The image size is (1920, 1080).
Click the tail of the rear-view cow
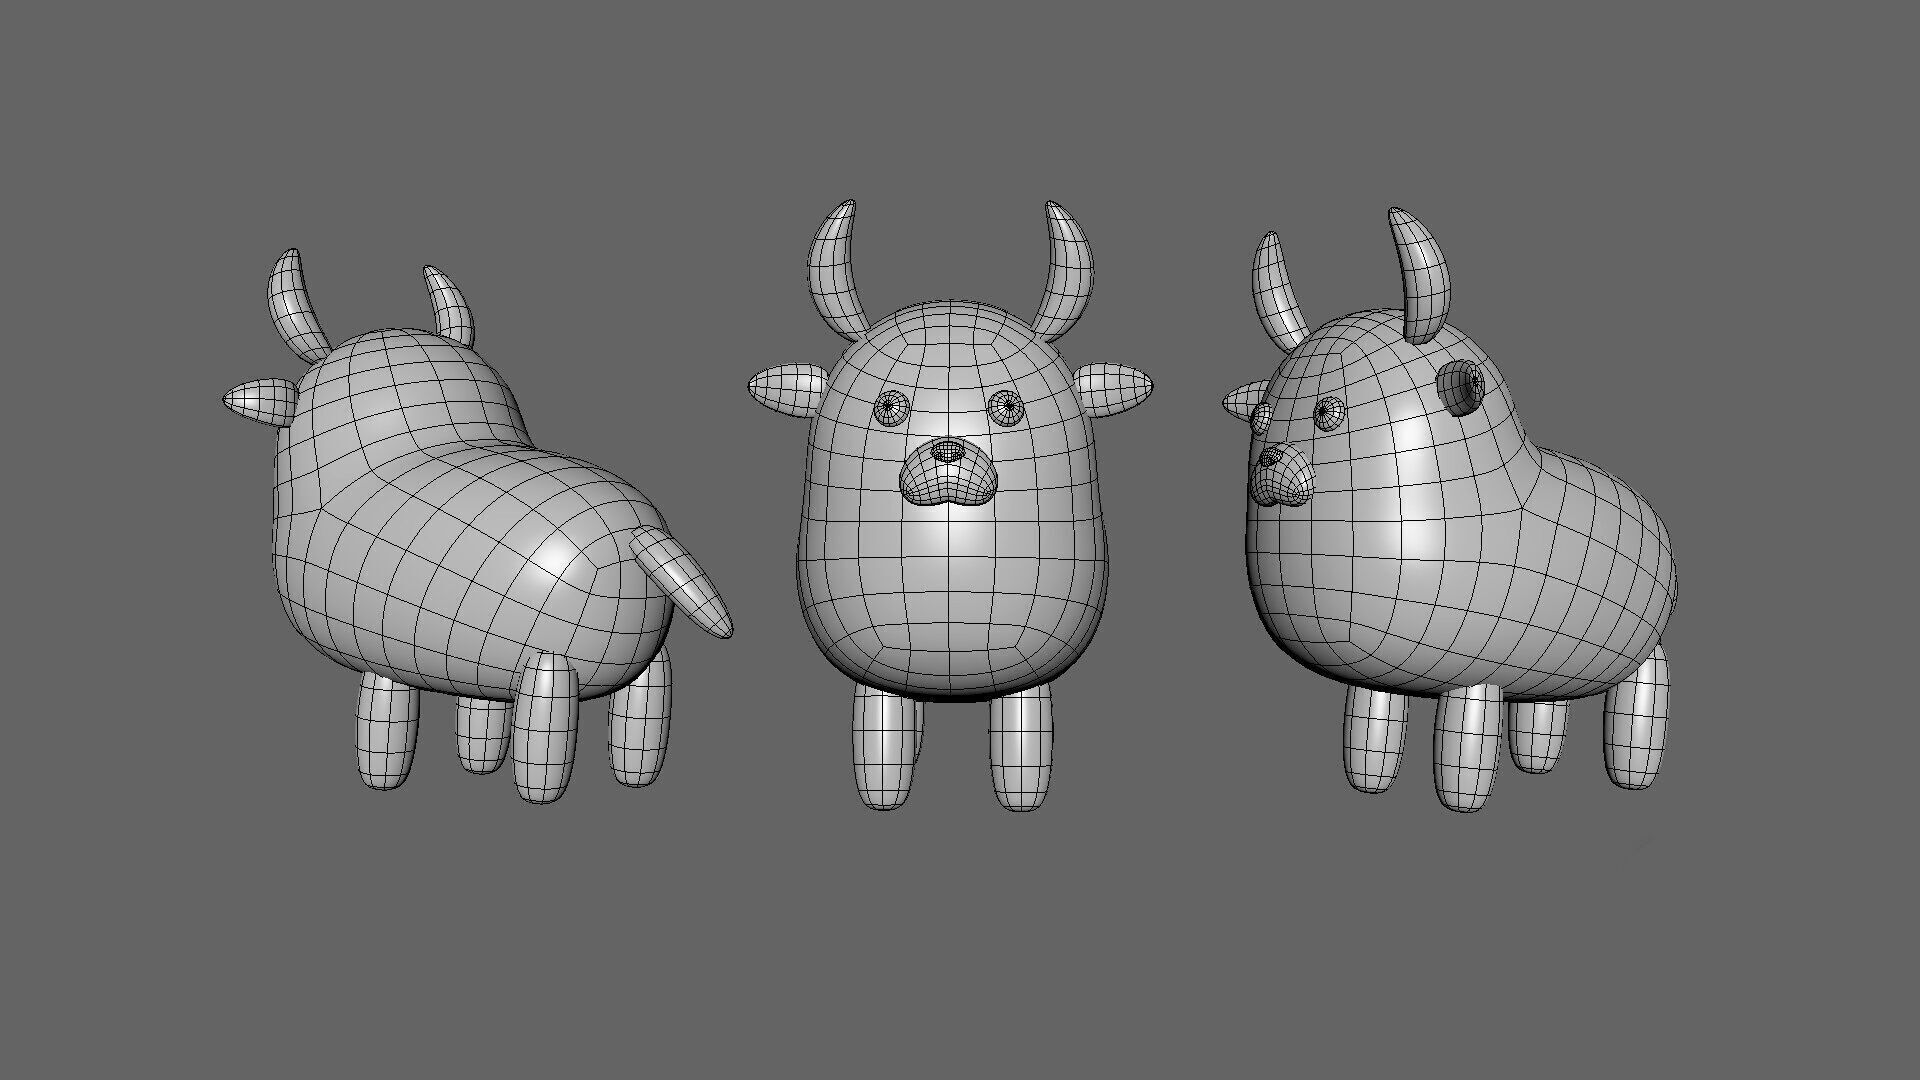tap(682, 581)
